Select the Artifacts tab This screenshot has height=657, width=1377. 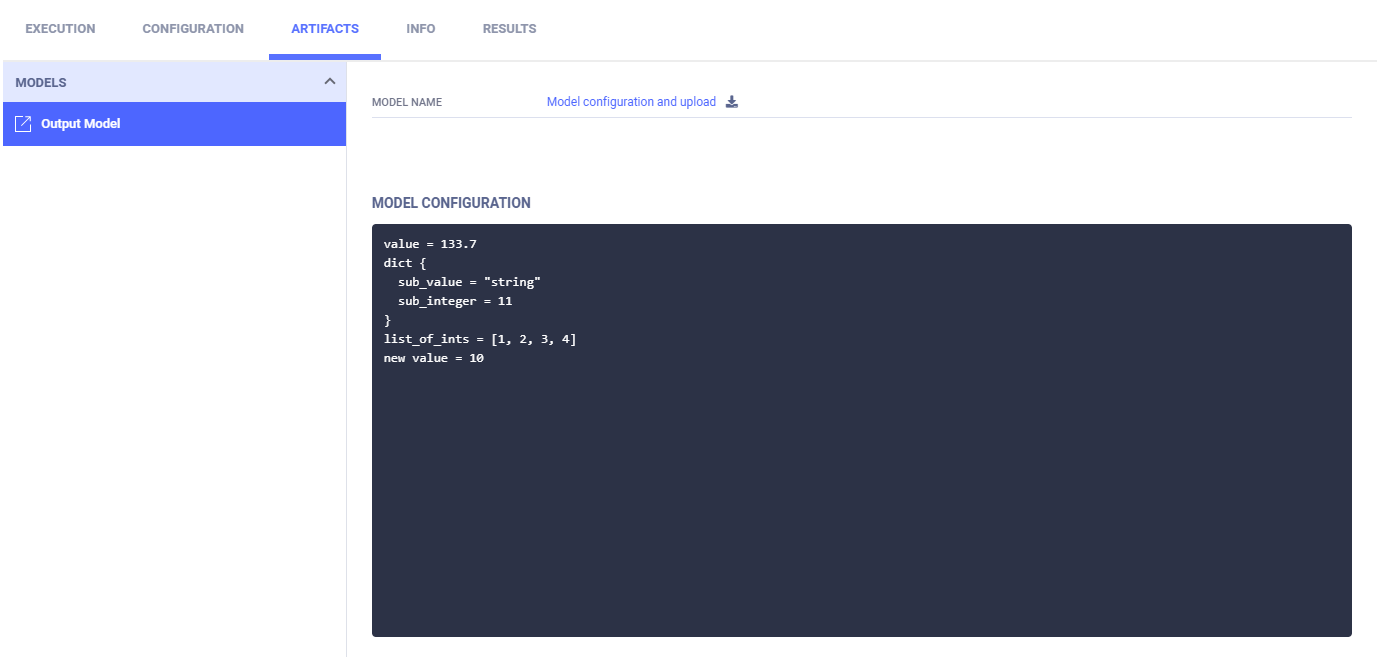[325, 29]
